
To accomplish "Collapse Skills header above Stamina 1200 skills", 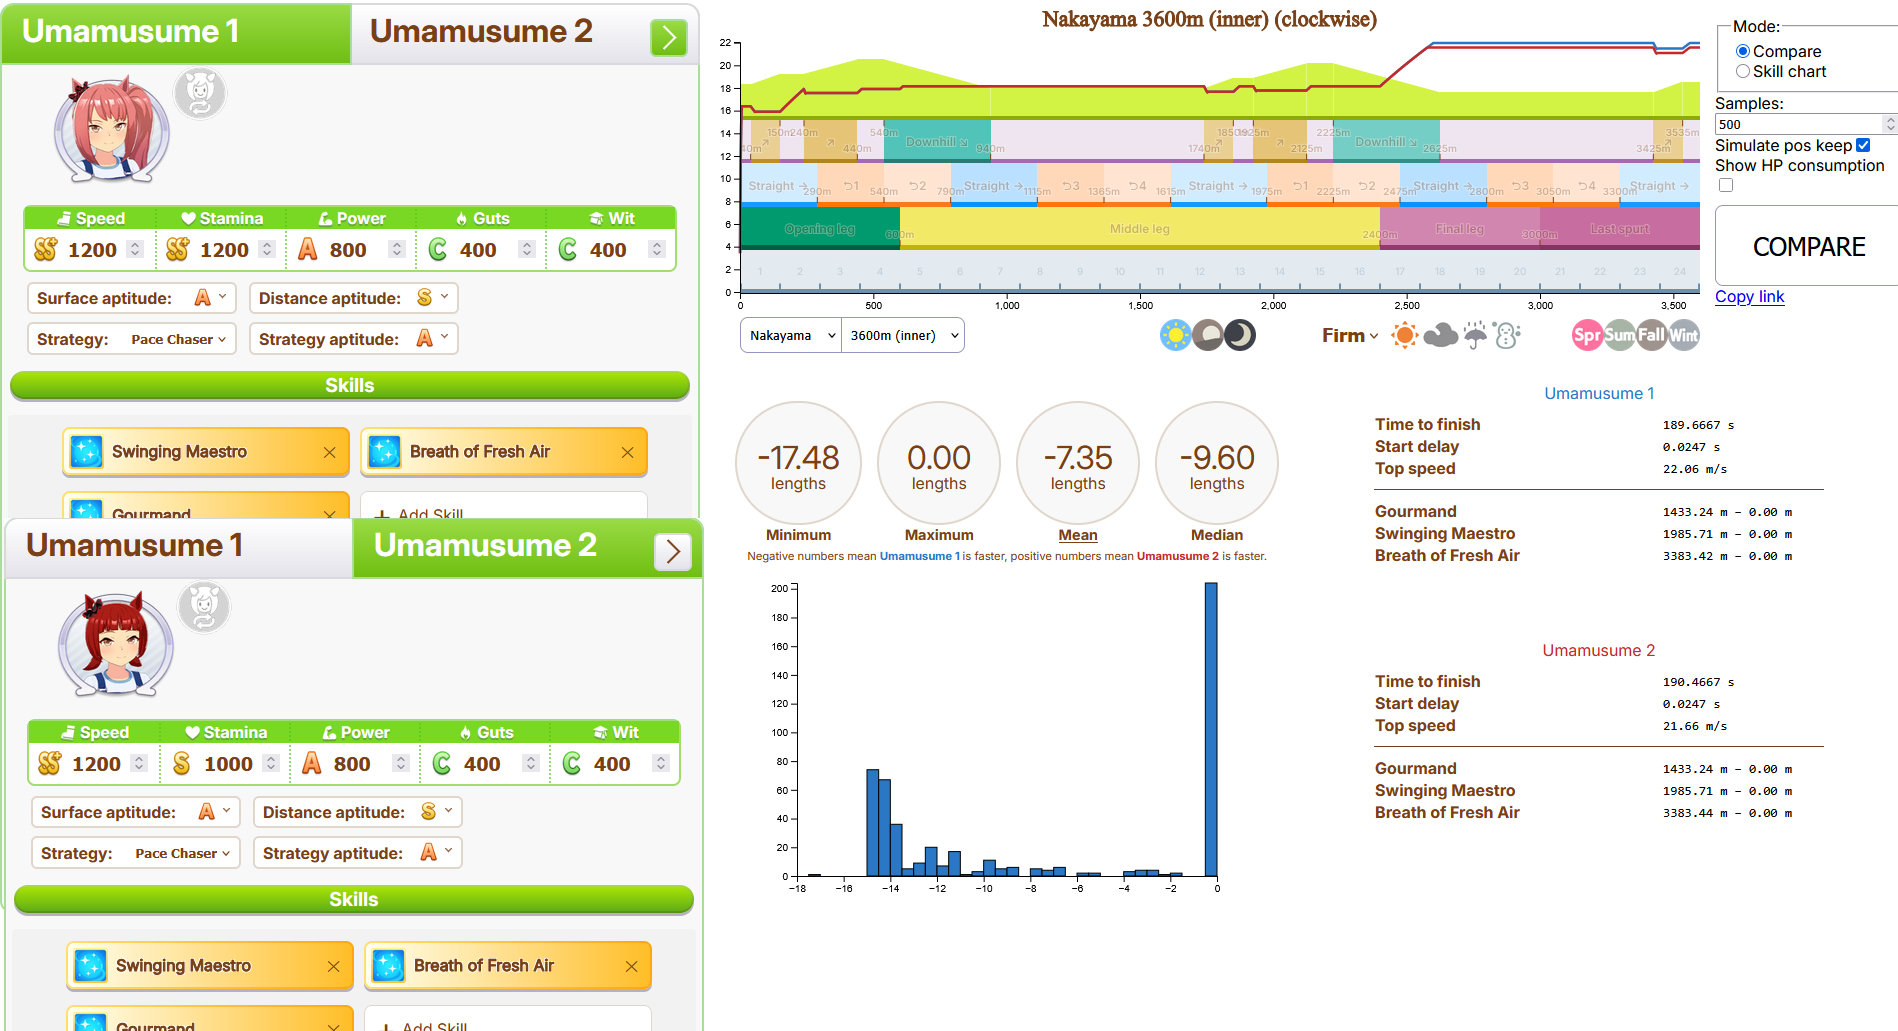I will point(350,385).
